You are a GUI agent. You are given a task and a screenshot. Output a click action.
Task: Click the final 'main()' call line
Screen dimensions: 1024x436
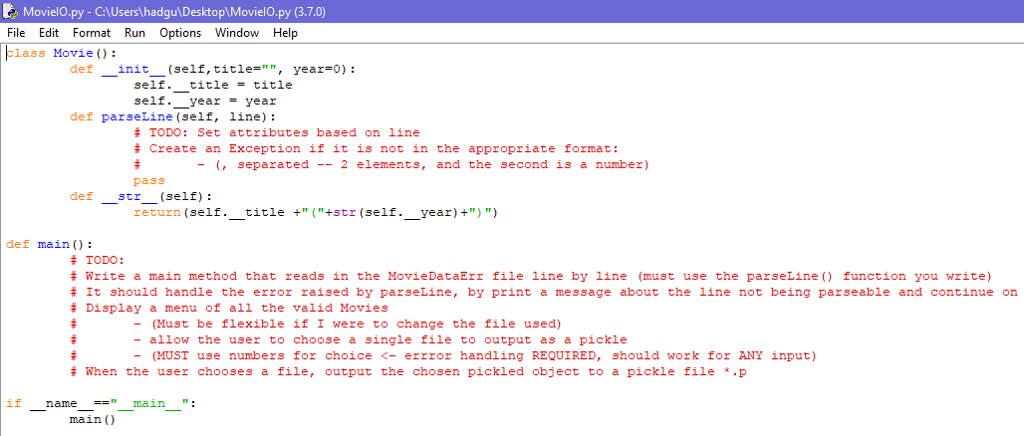[93, 418]
